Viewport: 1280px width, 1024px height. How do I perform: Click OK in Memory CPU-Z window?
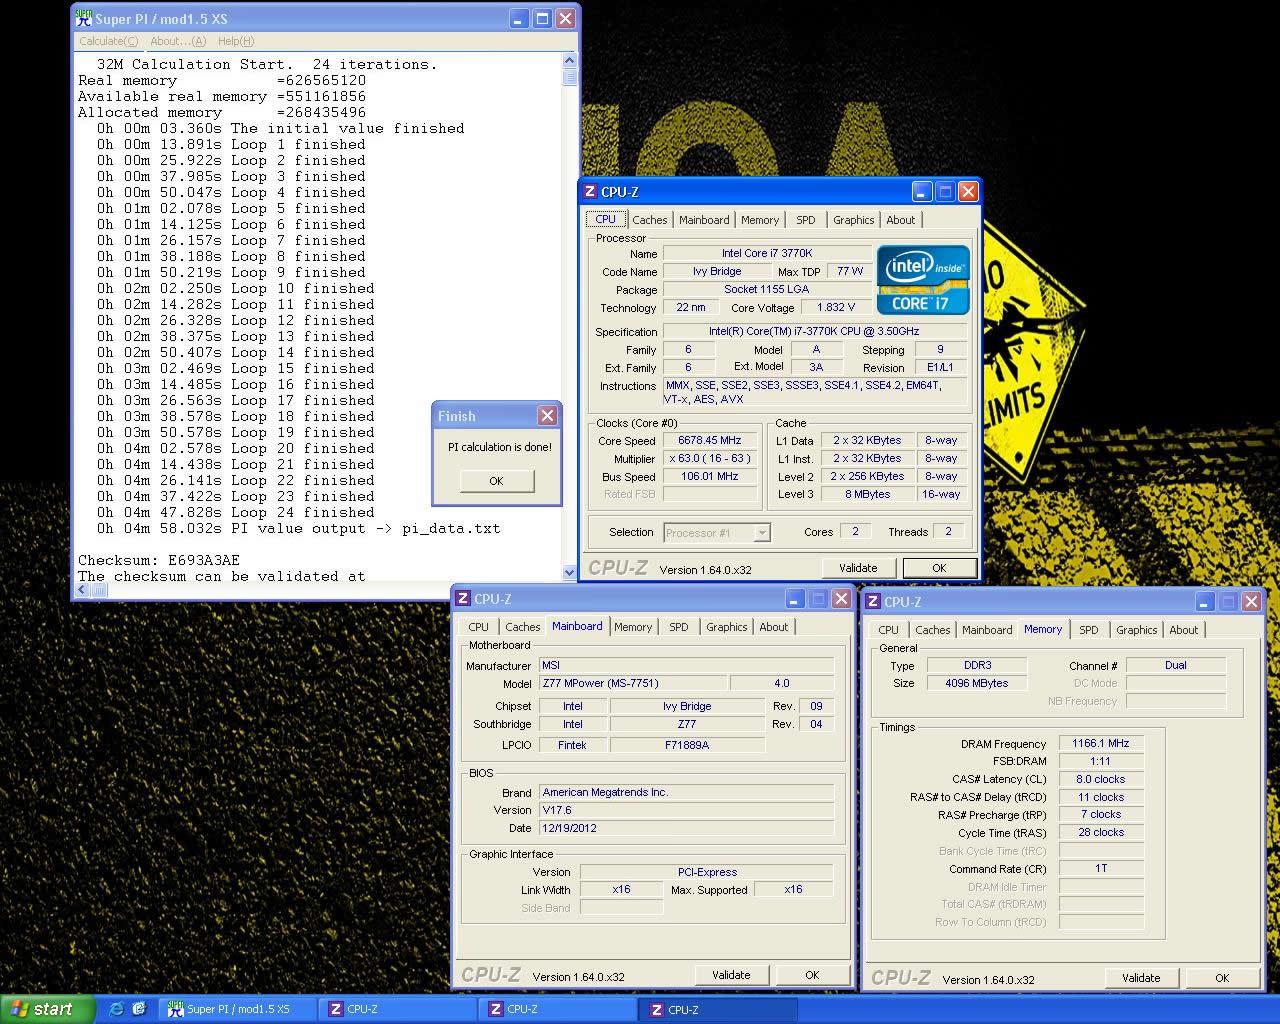point(1222,978)
